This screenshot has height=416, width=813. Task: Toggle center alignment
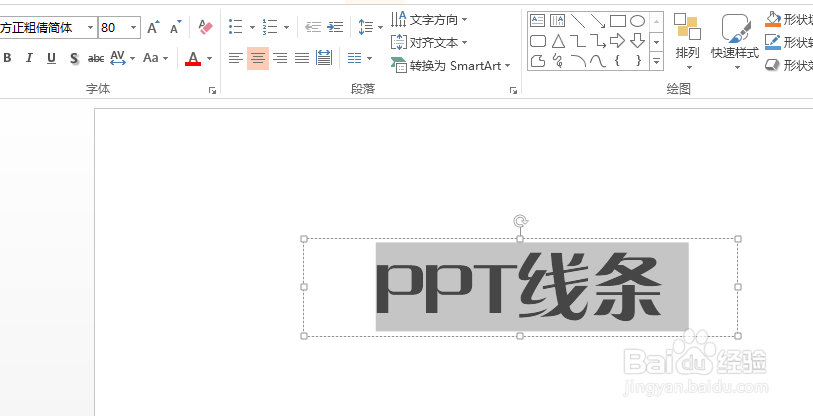pyautogui.click(x=258, y=58)
